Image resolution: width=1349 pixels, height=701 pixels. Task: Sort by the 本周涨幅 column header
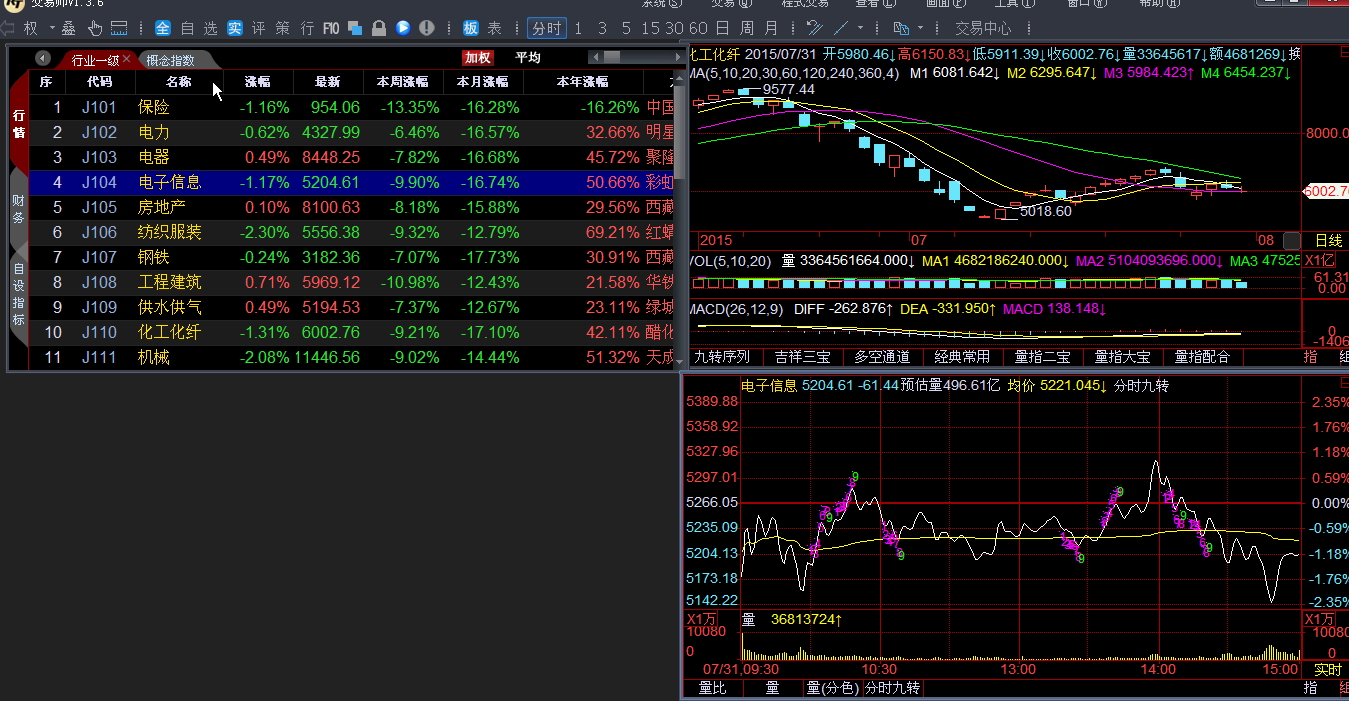pos(402,82)
